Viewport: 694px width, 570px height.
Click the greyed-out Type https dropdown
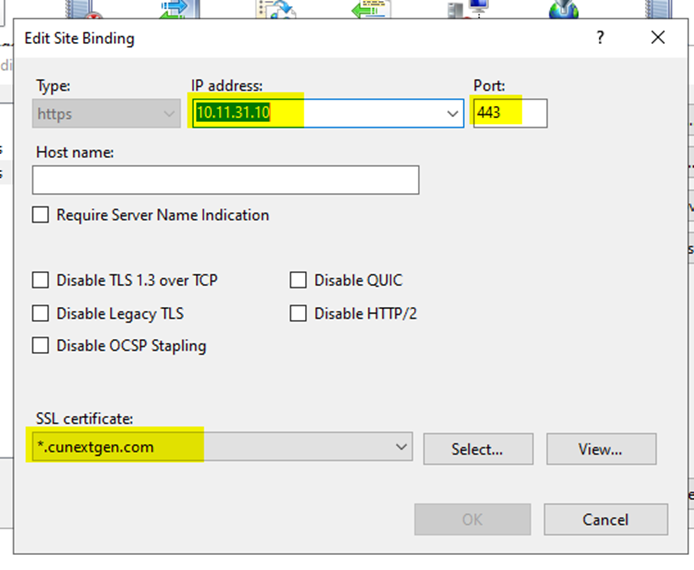click(106, 114)
